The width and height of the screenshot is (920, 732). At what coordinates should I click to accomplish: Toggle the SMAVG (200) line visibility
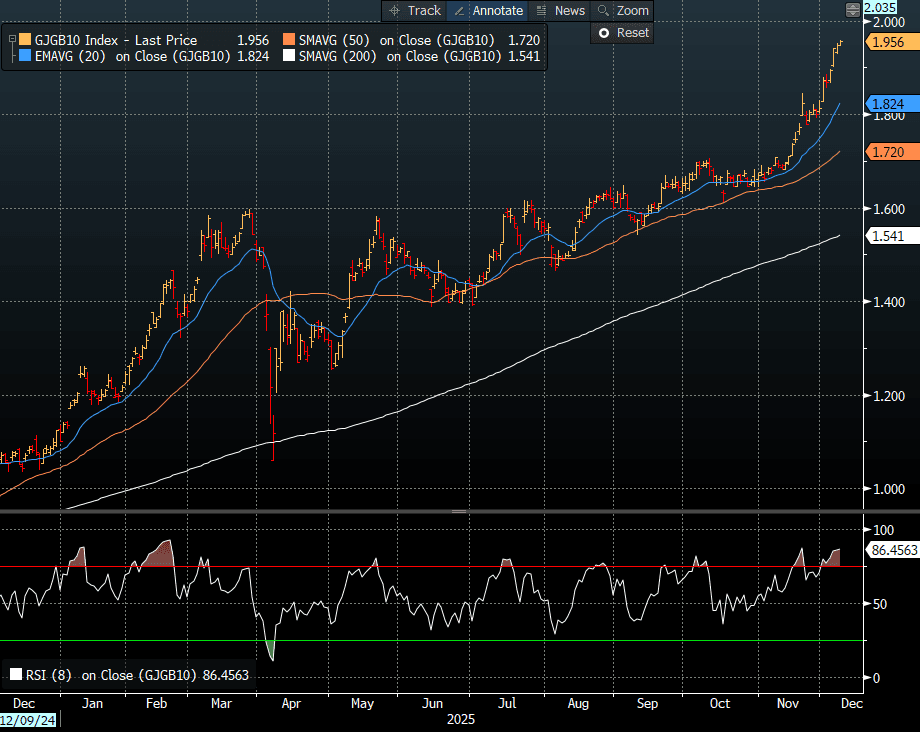(x=290, y=57)
